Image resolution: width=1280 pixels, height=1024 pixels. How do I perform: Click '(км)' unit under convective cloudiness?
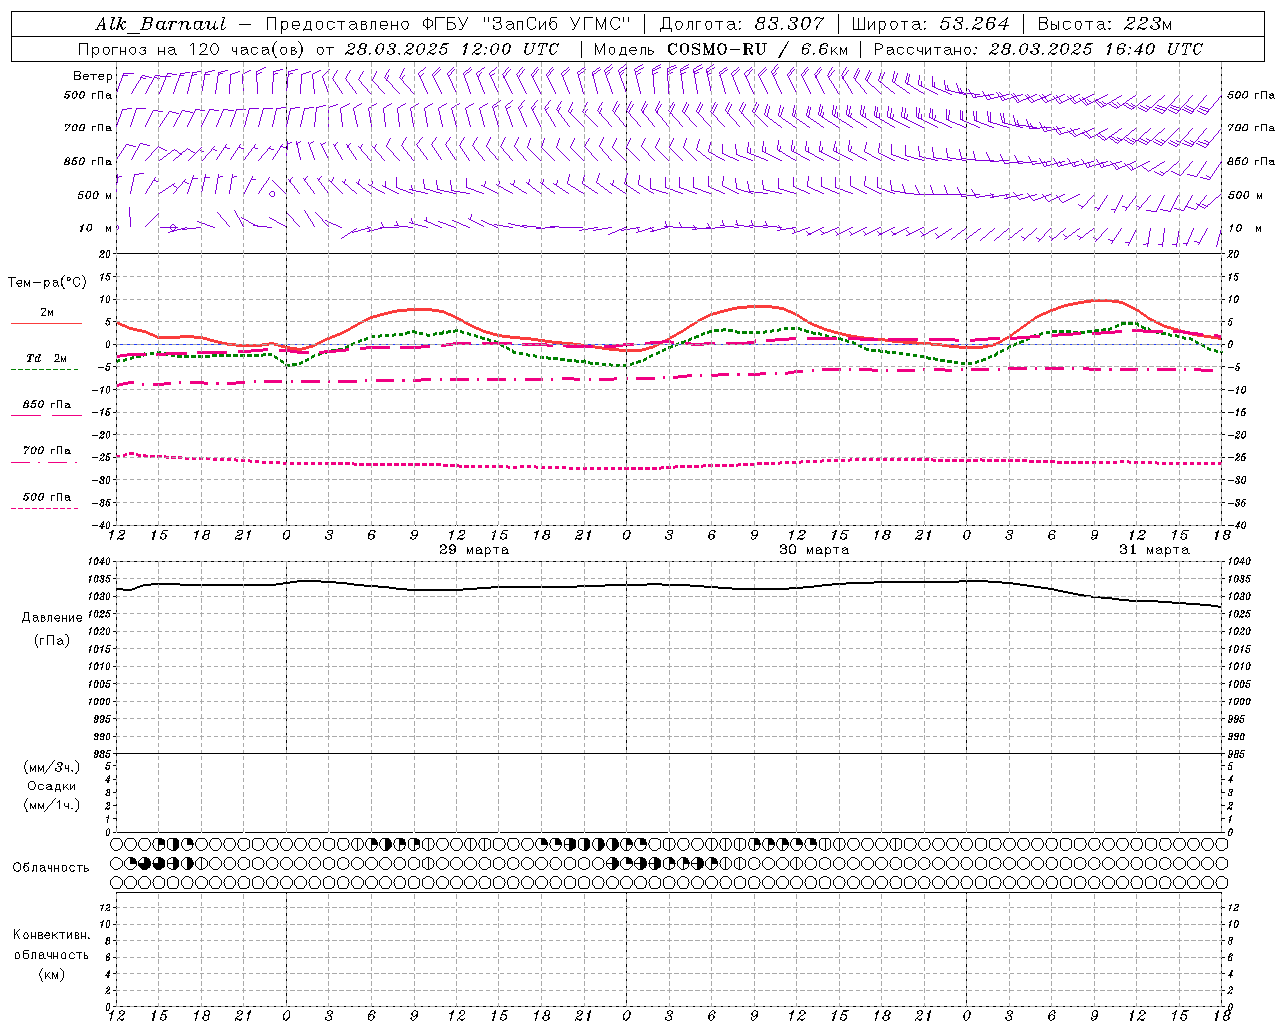pos(52,974)
